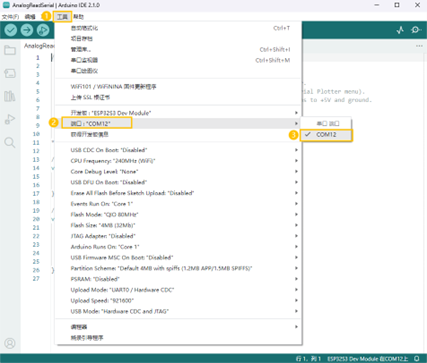Click the user account icon in sidebar
The width and height of the screenshot is (427, 363).
[10, 343]
